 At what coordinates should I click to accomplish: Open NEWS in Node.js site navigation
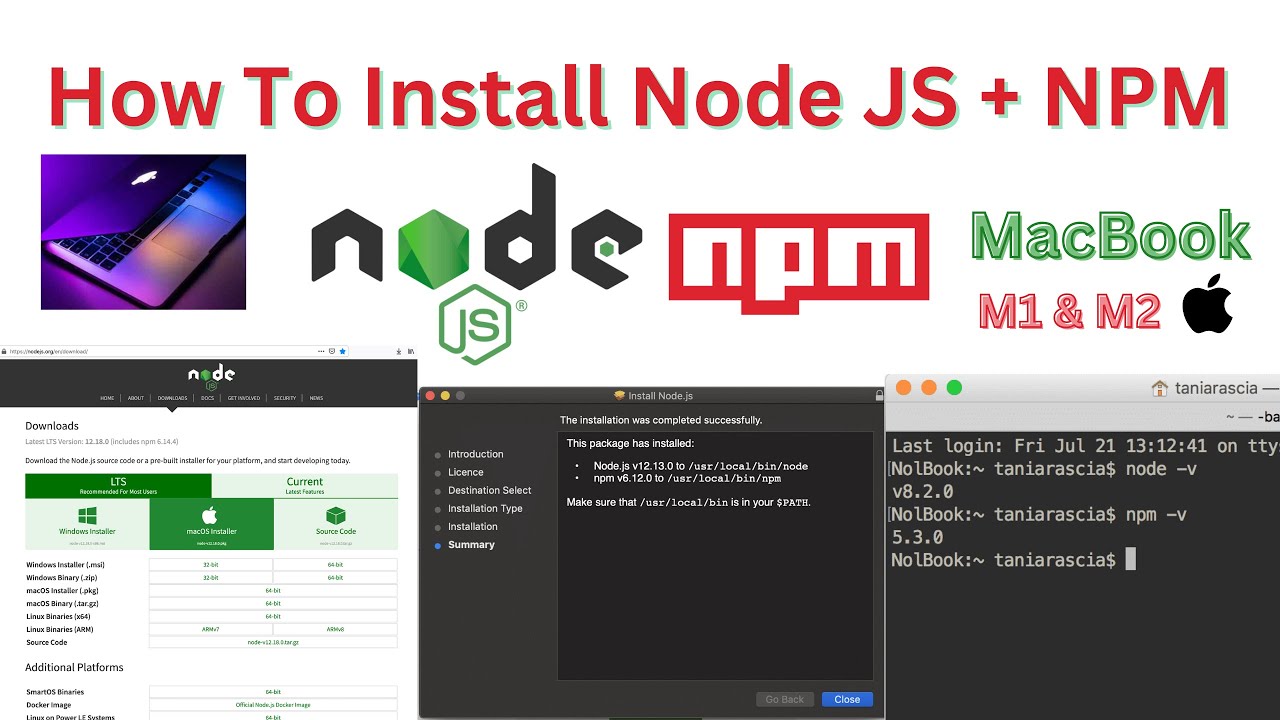point(316,398)
